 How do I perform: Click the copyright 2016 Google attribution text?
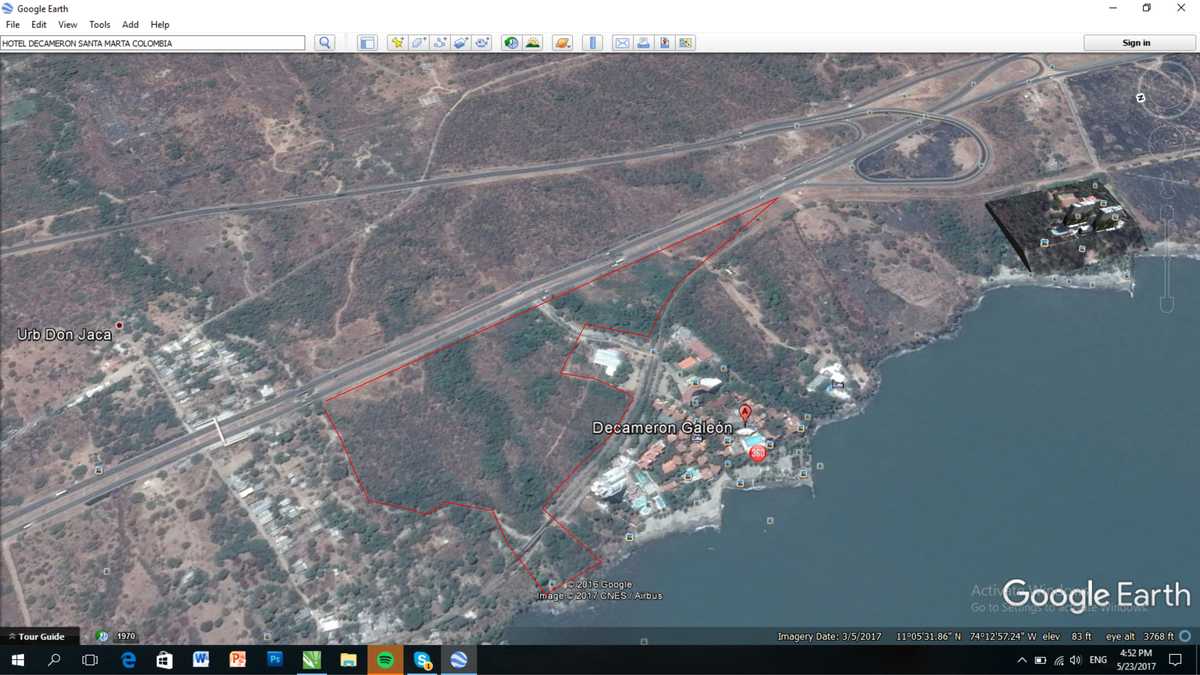click(x=600, y=585)
